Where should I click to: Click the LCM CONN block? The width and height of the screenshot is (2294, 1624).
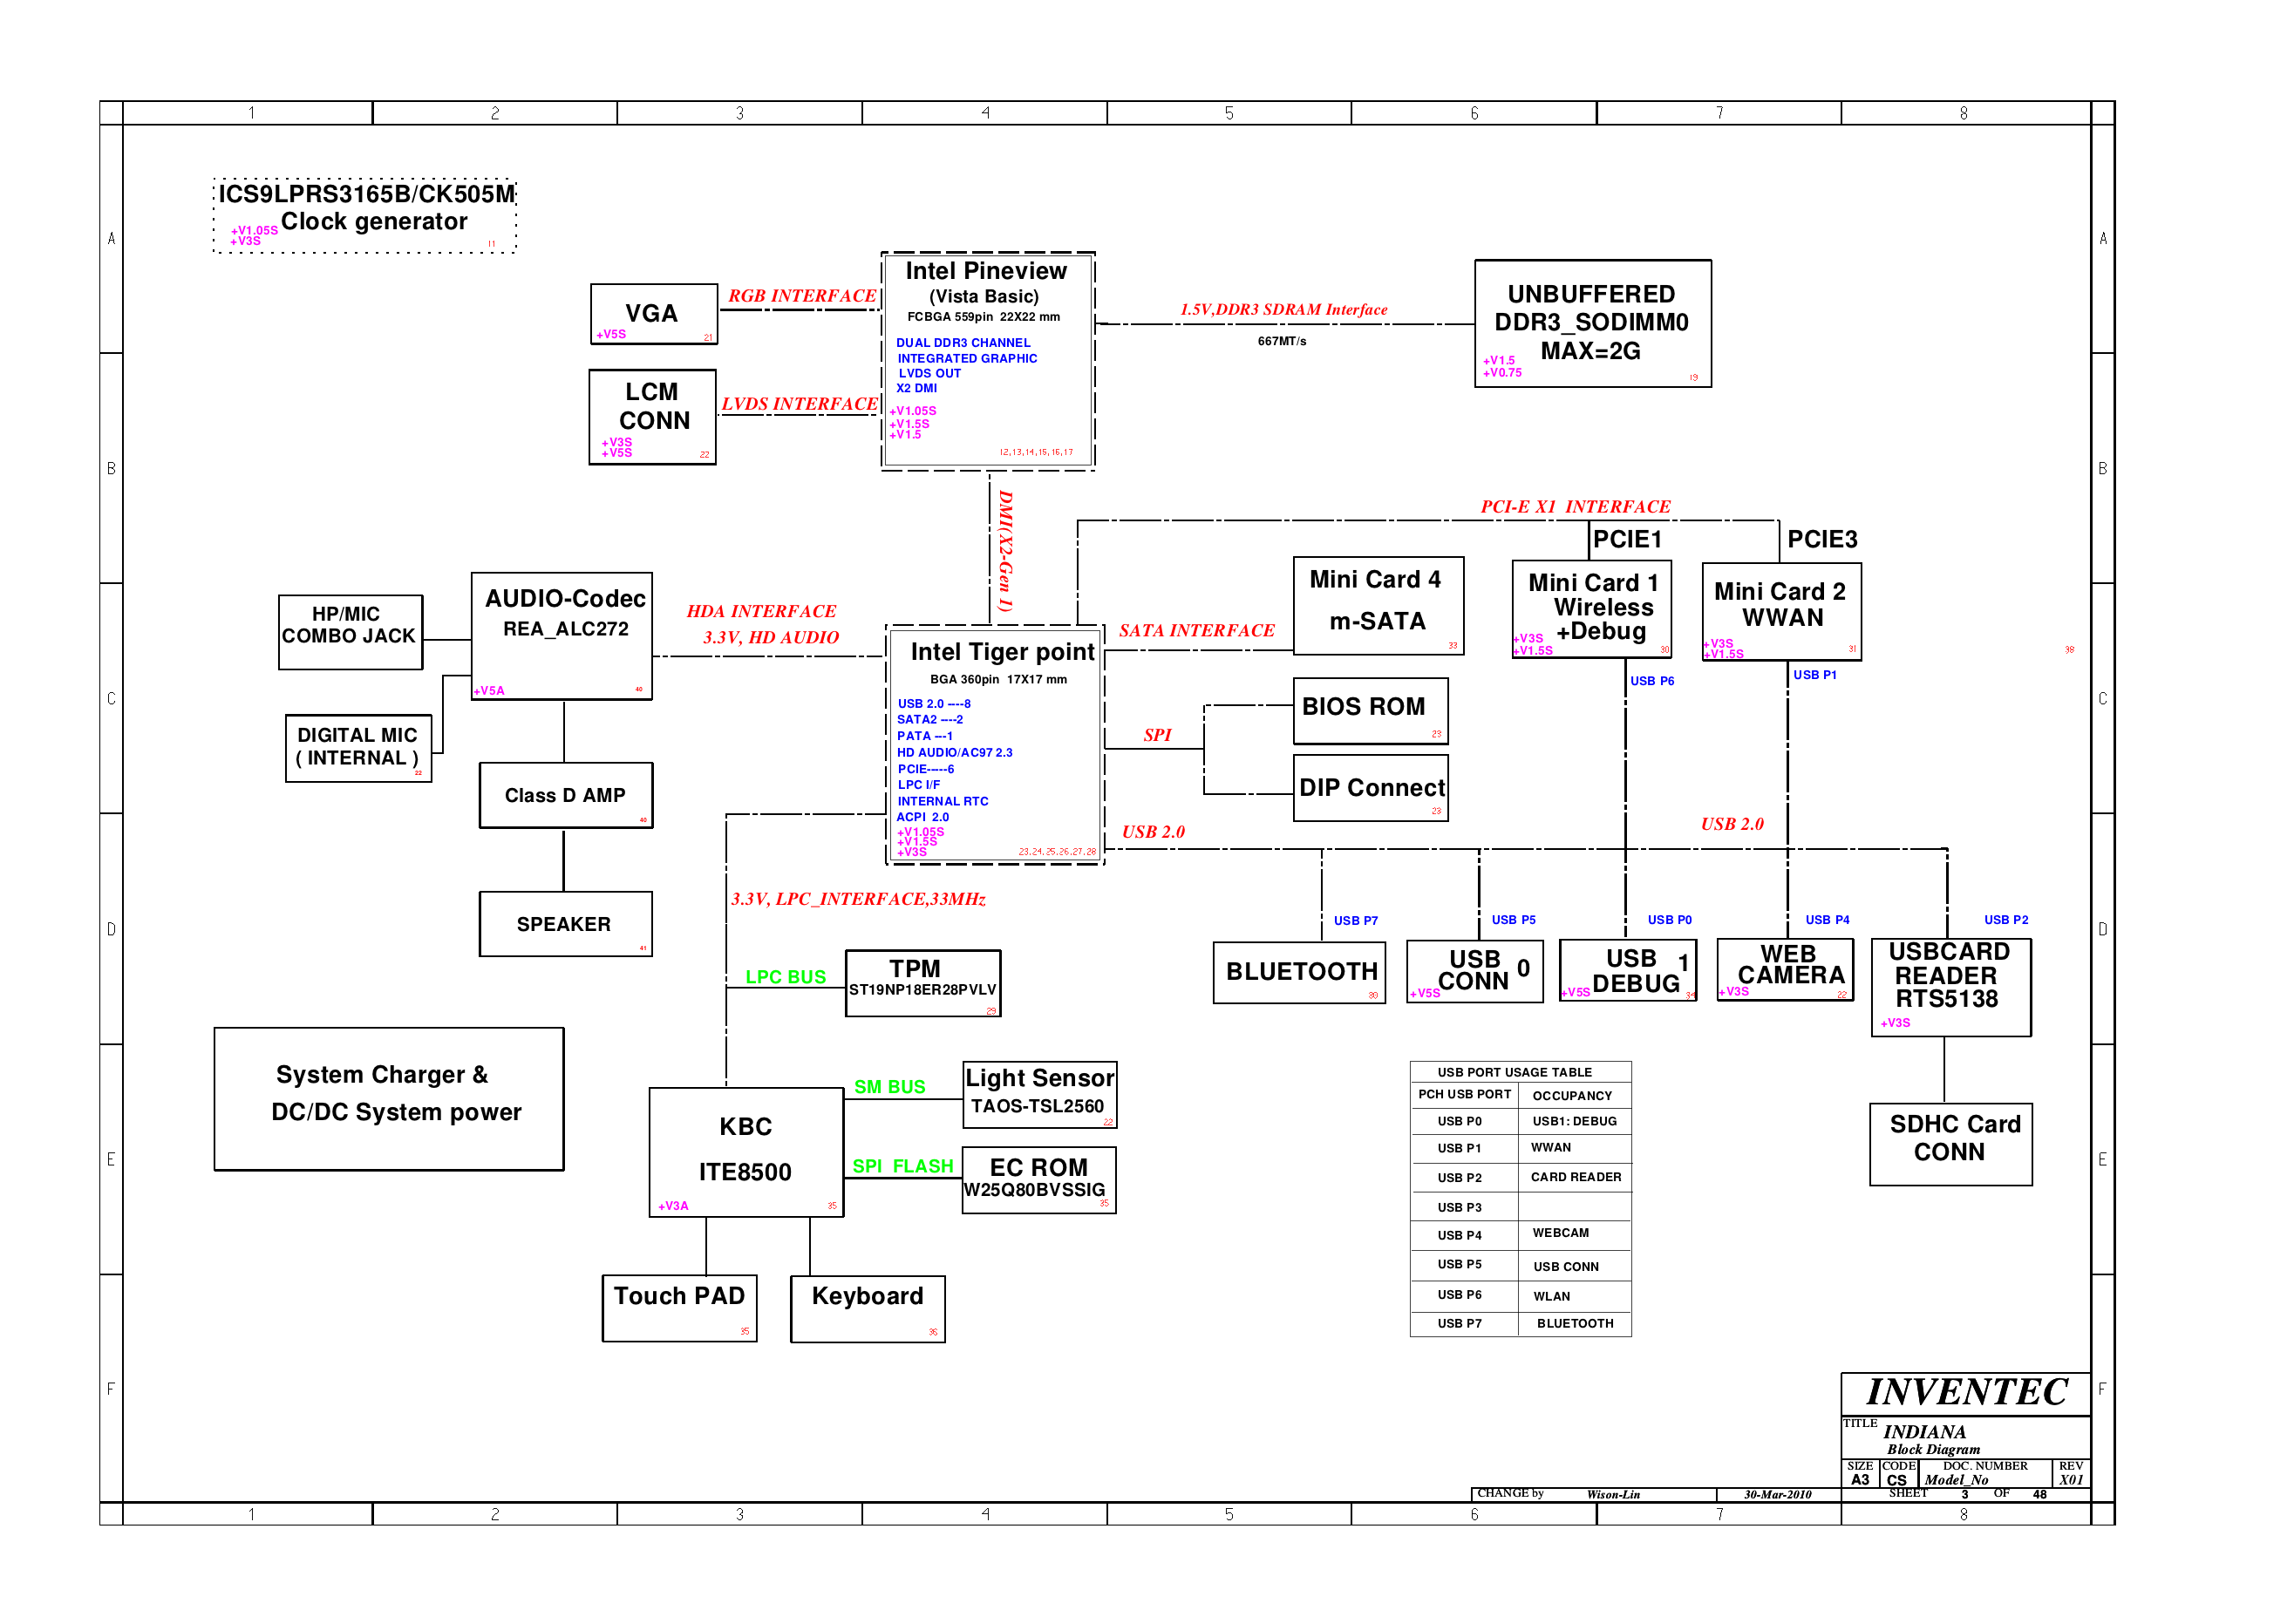tap(652, 416)
